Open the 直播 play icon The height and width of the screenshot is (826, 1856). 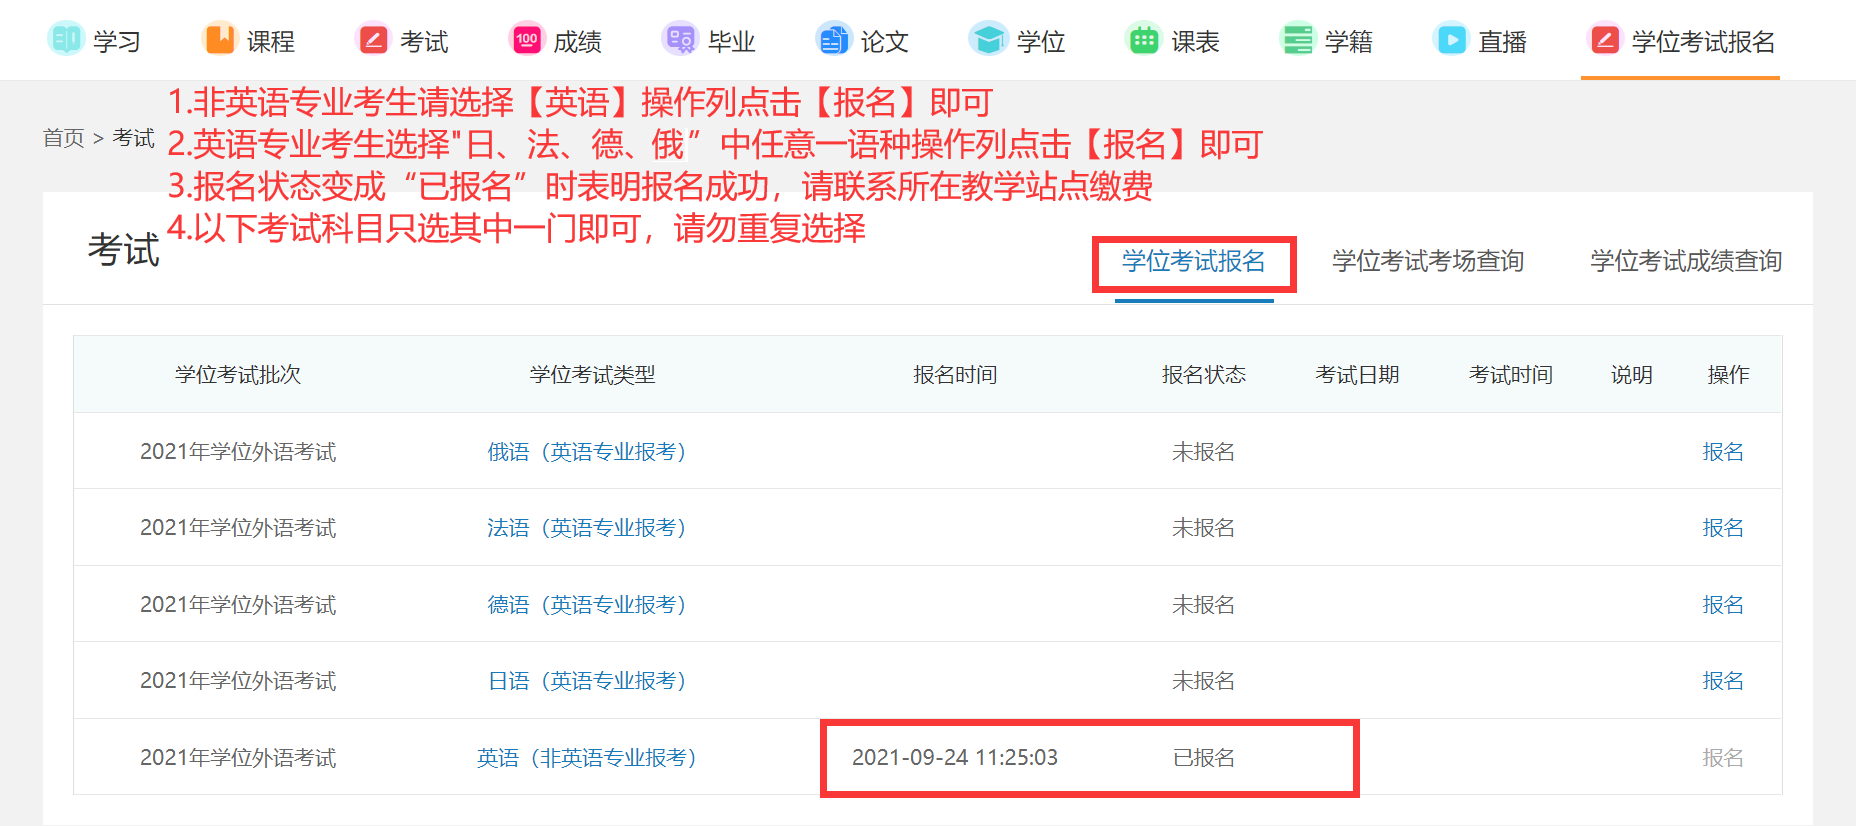pyautogui.click(x=1450, y=40)
